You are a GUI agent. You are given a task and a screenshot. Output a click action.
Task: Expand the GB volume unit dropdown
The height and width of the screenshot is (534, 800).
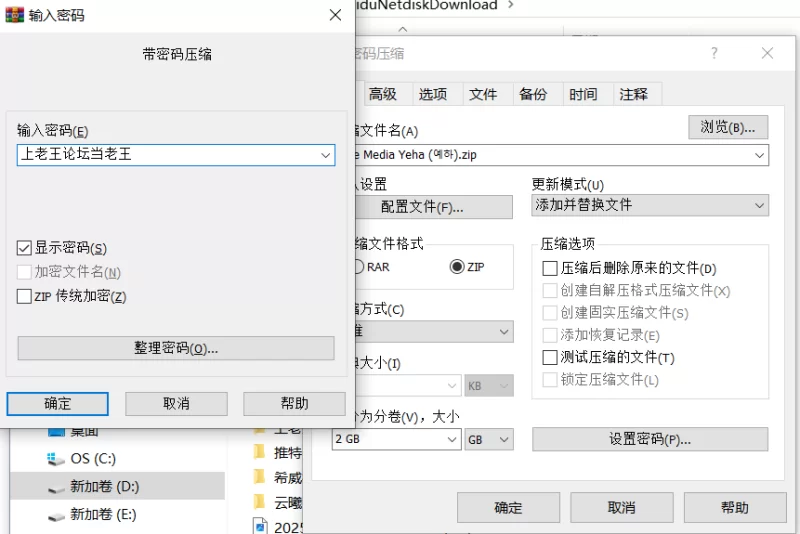pos(490,440)
